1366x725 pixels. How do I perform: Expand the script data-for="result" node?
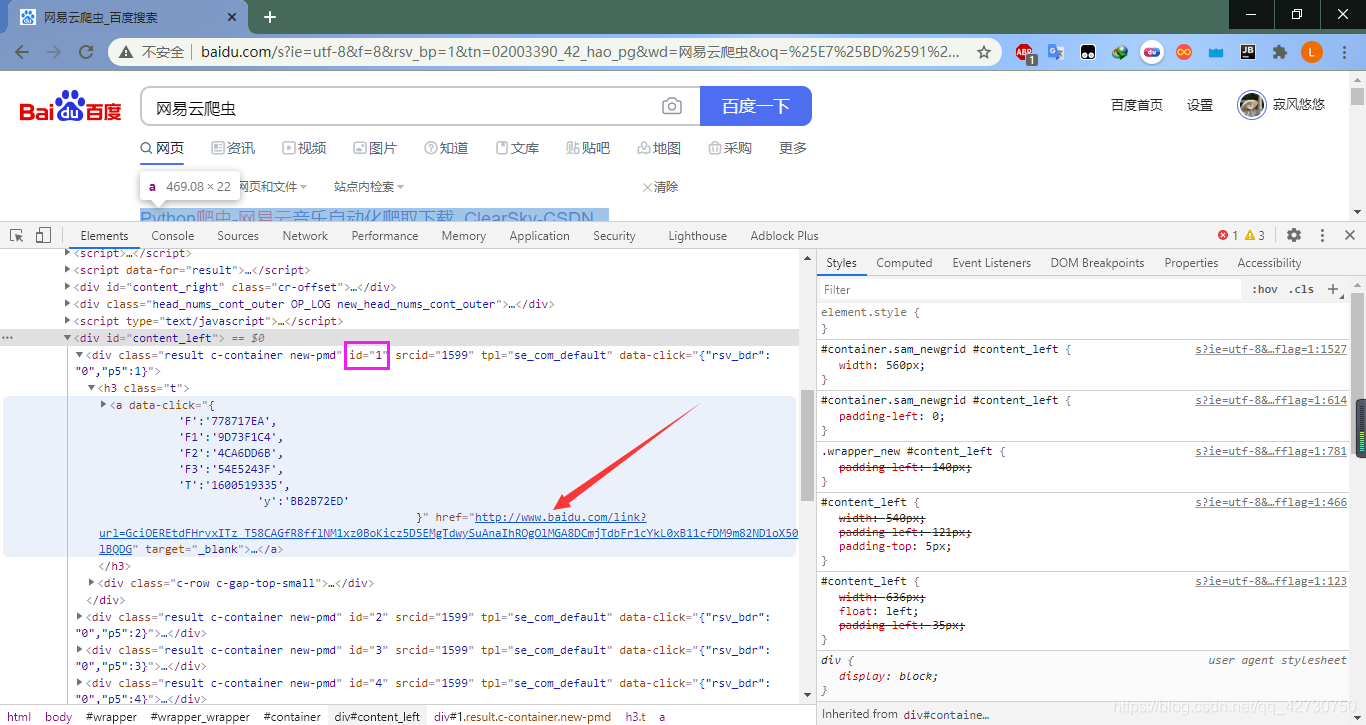coord(69,270)
